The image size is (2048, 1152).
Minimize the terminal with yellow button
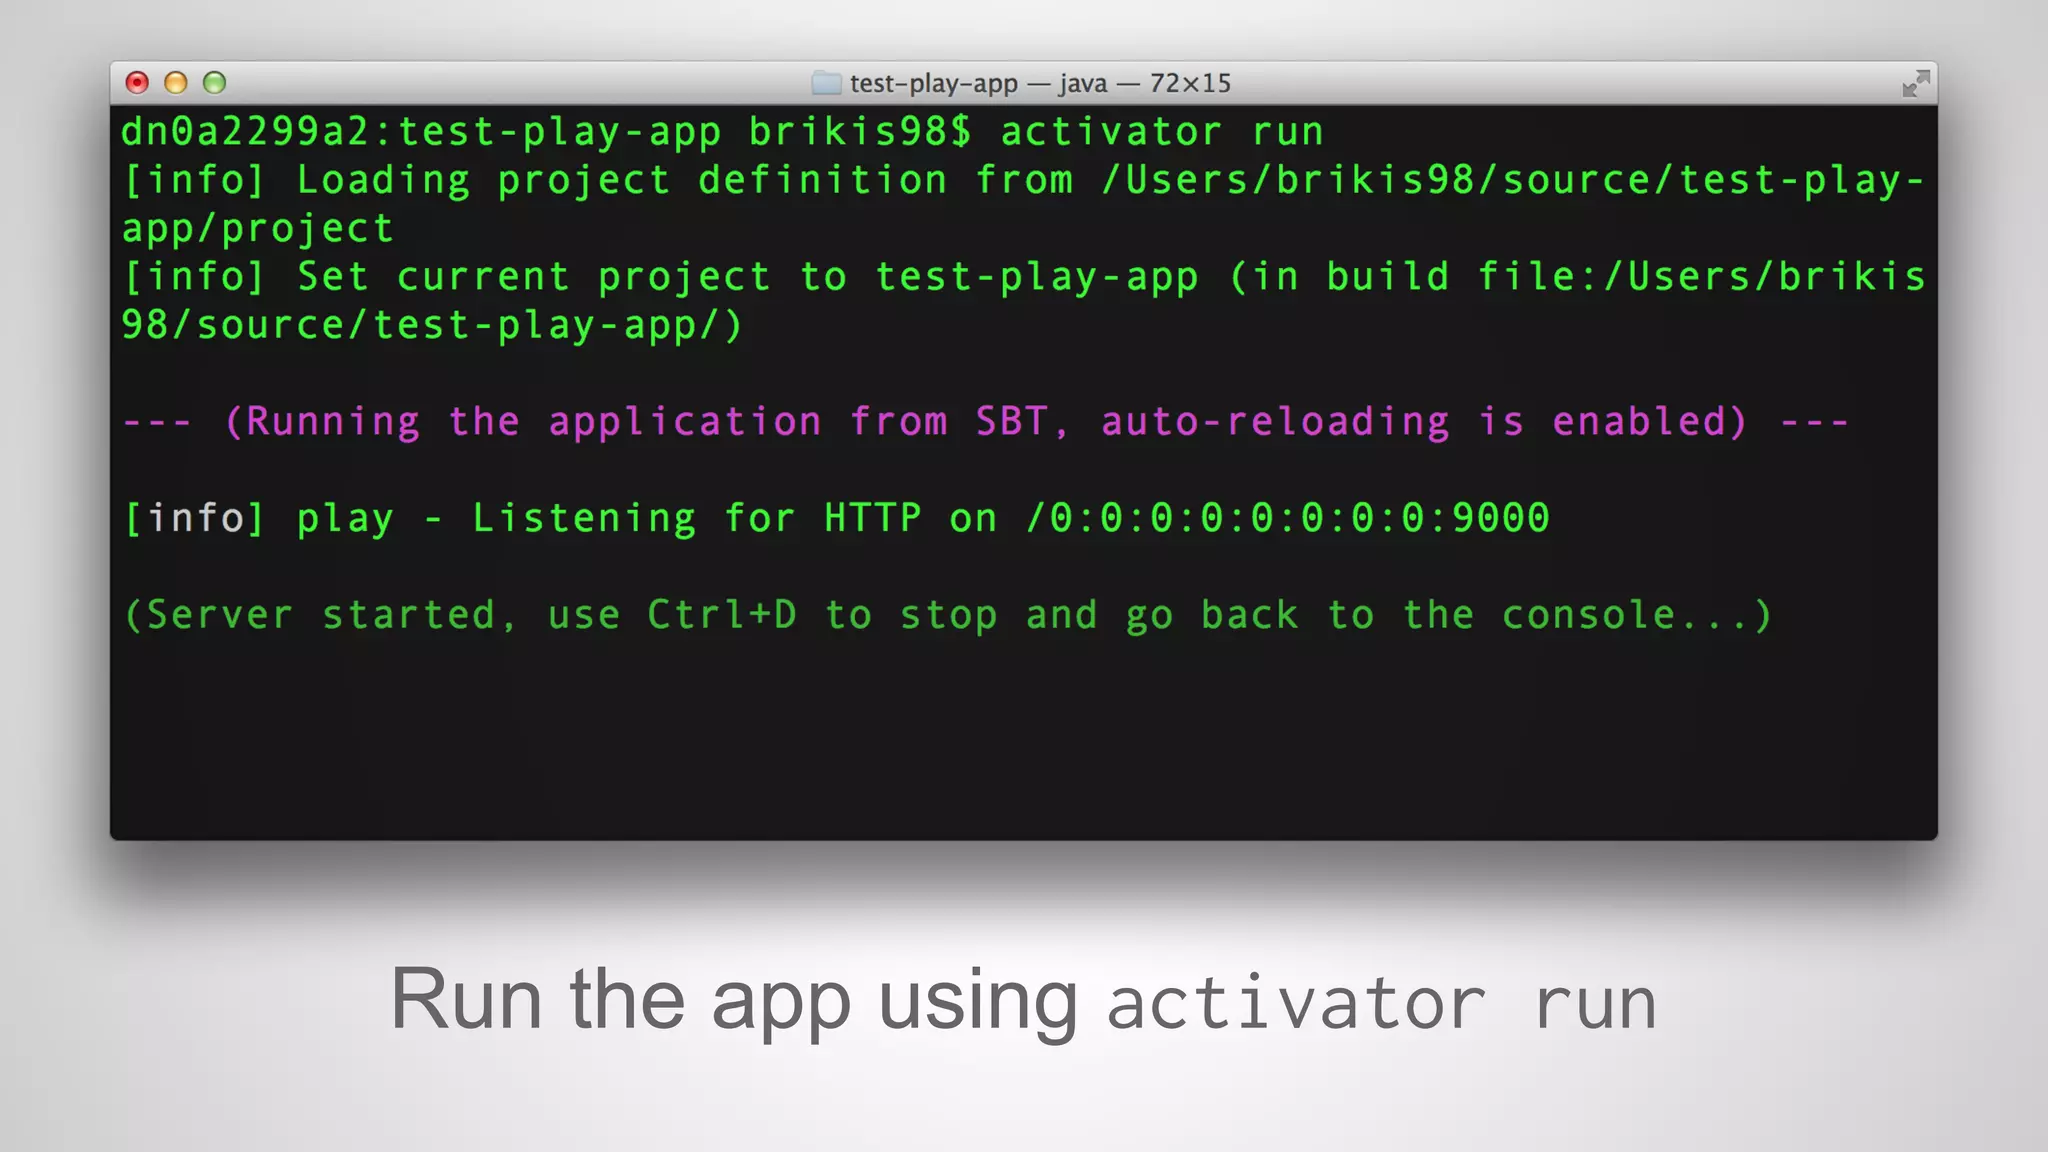[x=176, y=83]
